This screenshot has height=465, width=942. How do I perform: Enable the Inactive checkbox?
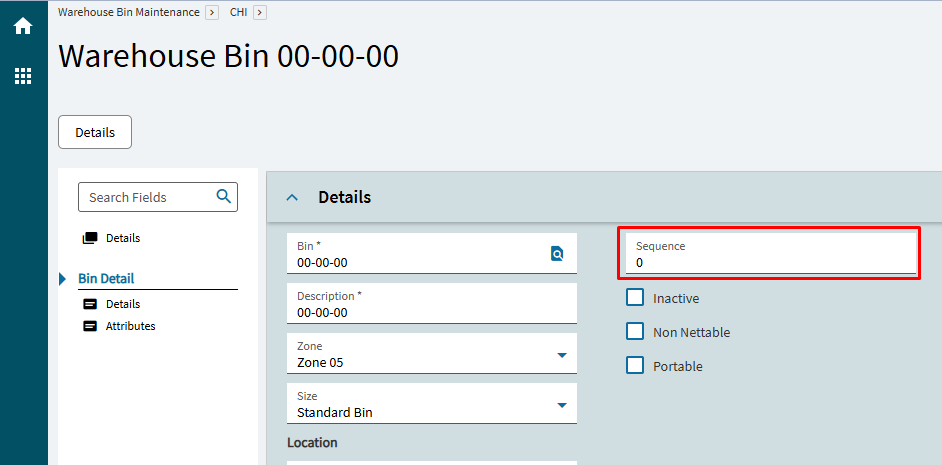coord(635,298)
